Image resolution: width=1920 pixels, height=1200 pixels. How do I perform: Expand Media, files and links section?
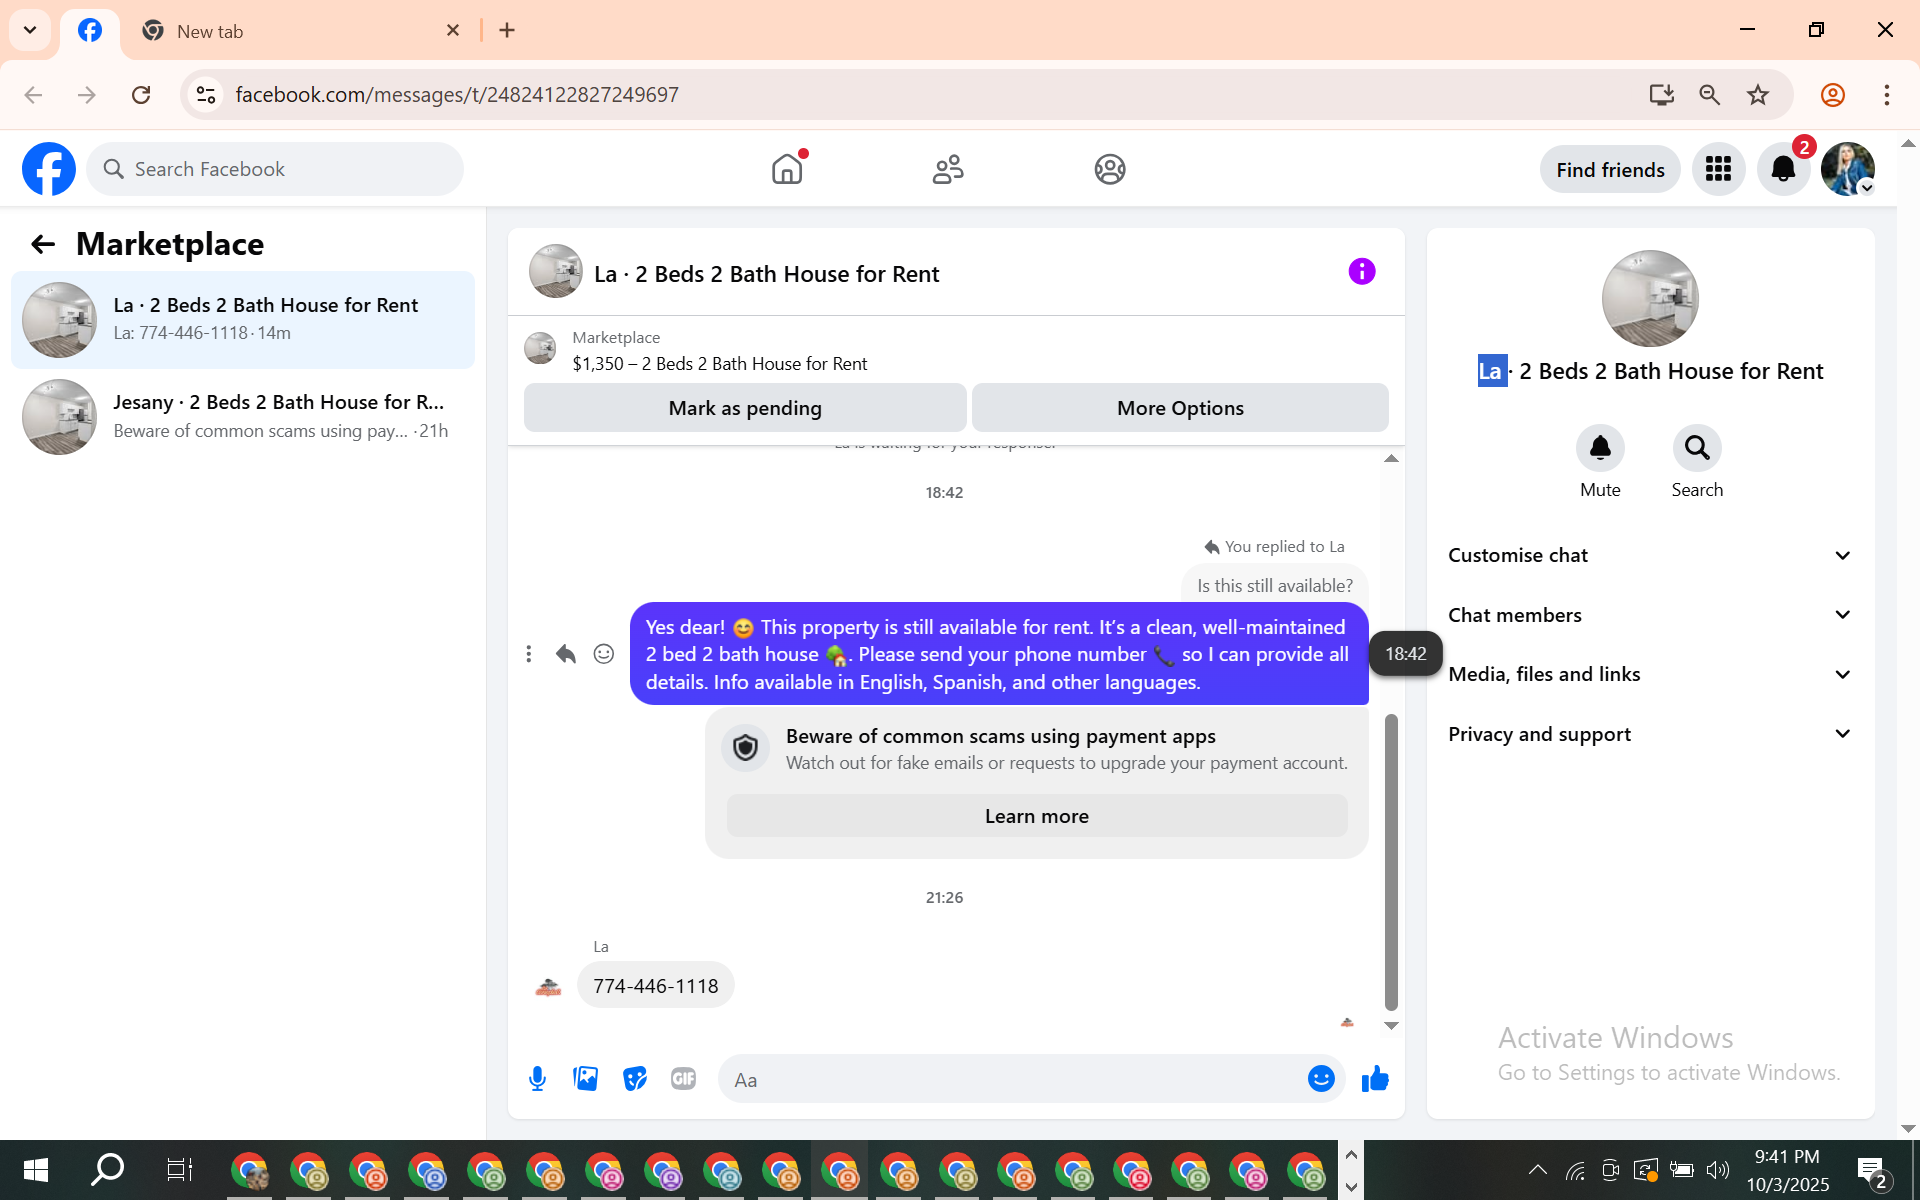click(1650, 675)
